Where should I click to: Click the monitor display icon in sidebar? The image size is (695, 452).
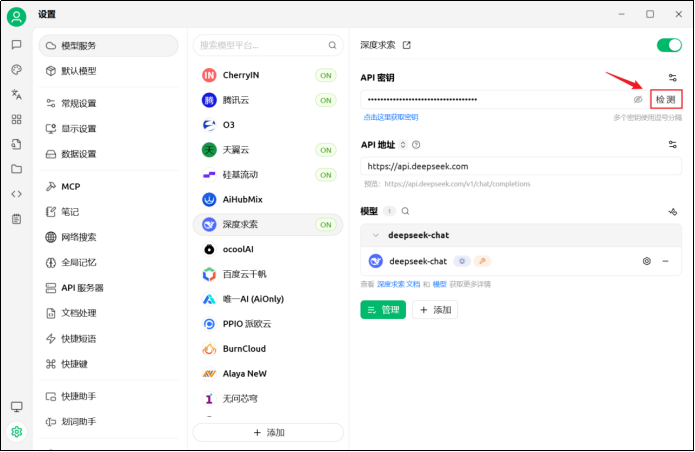(17, 406)
